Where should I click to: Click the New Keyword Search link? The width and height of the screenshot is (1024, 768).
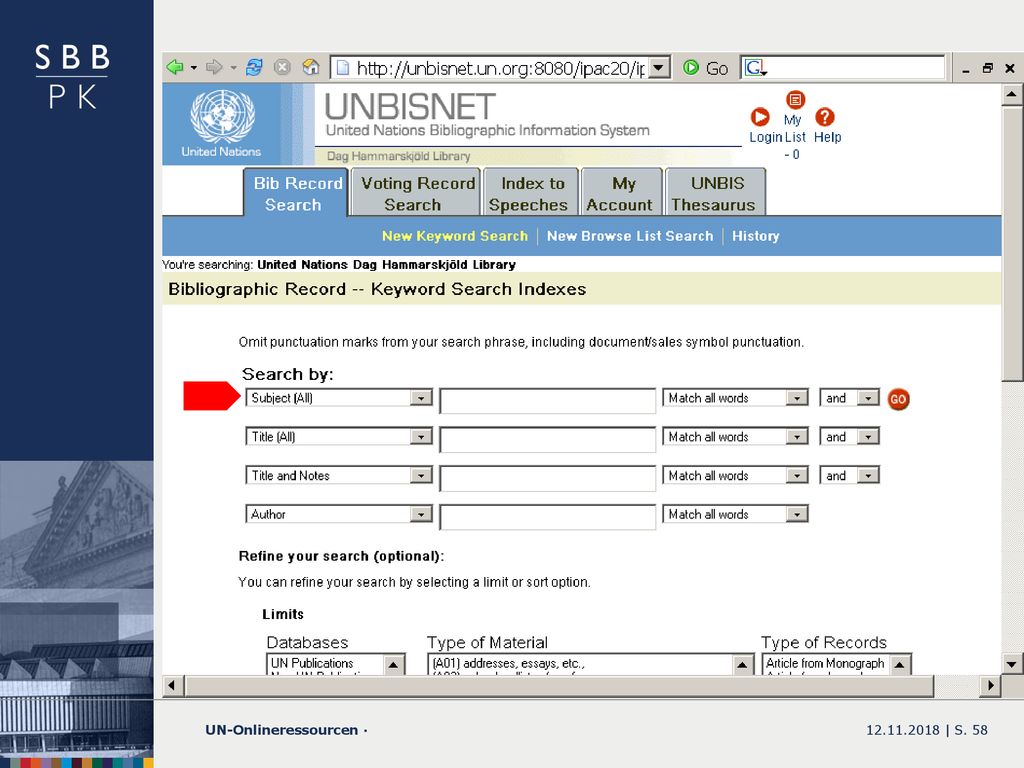click(x=455, y=236)
